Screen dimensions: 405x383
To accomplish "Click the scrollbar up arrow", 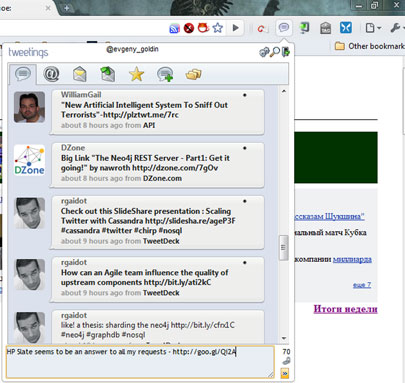I will pos(284,91).
